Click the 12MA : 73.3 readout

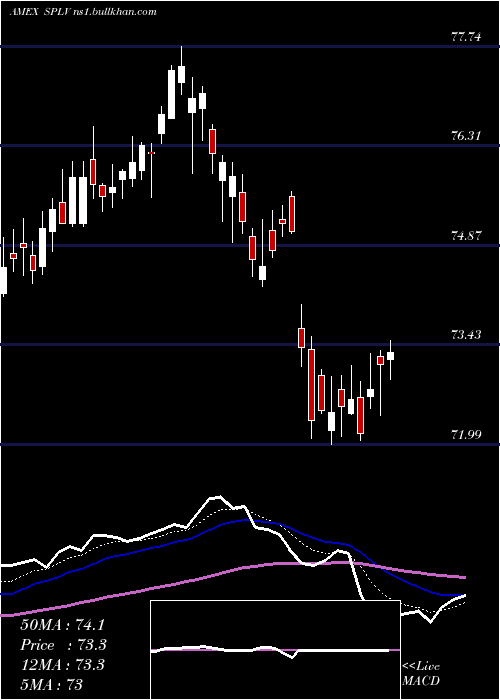pos(62,664)
